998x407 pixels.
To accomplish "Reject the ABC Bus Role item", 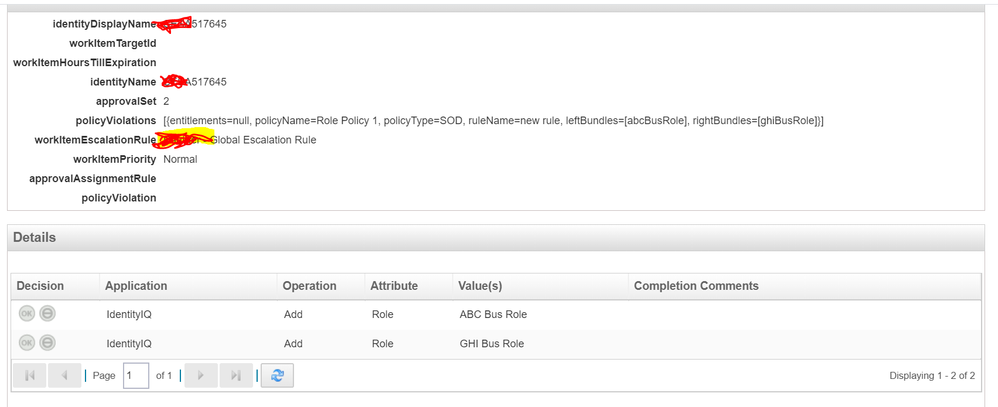I will 47,314.
